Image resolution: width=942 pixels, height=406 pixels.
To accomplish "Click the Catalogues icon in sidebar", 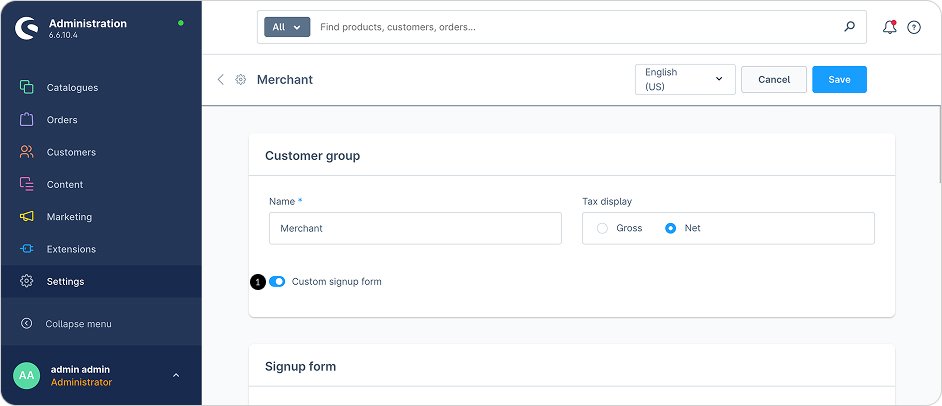I will (x=27, y=87).
